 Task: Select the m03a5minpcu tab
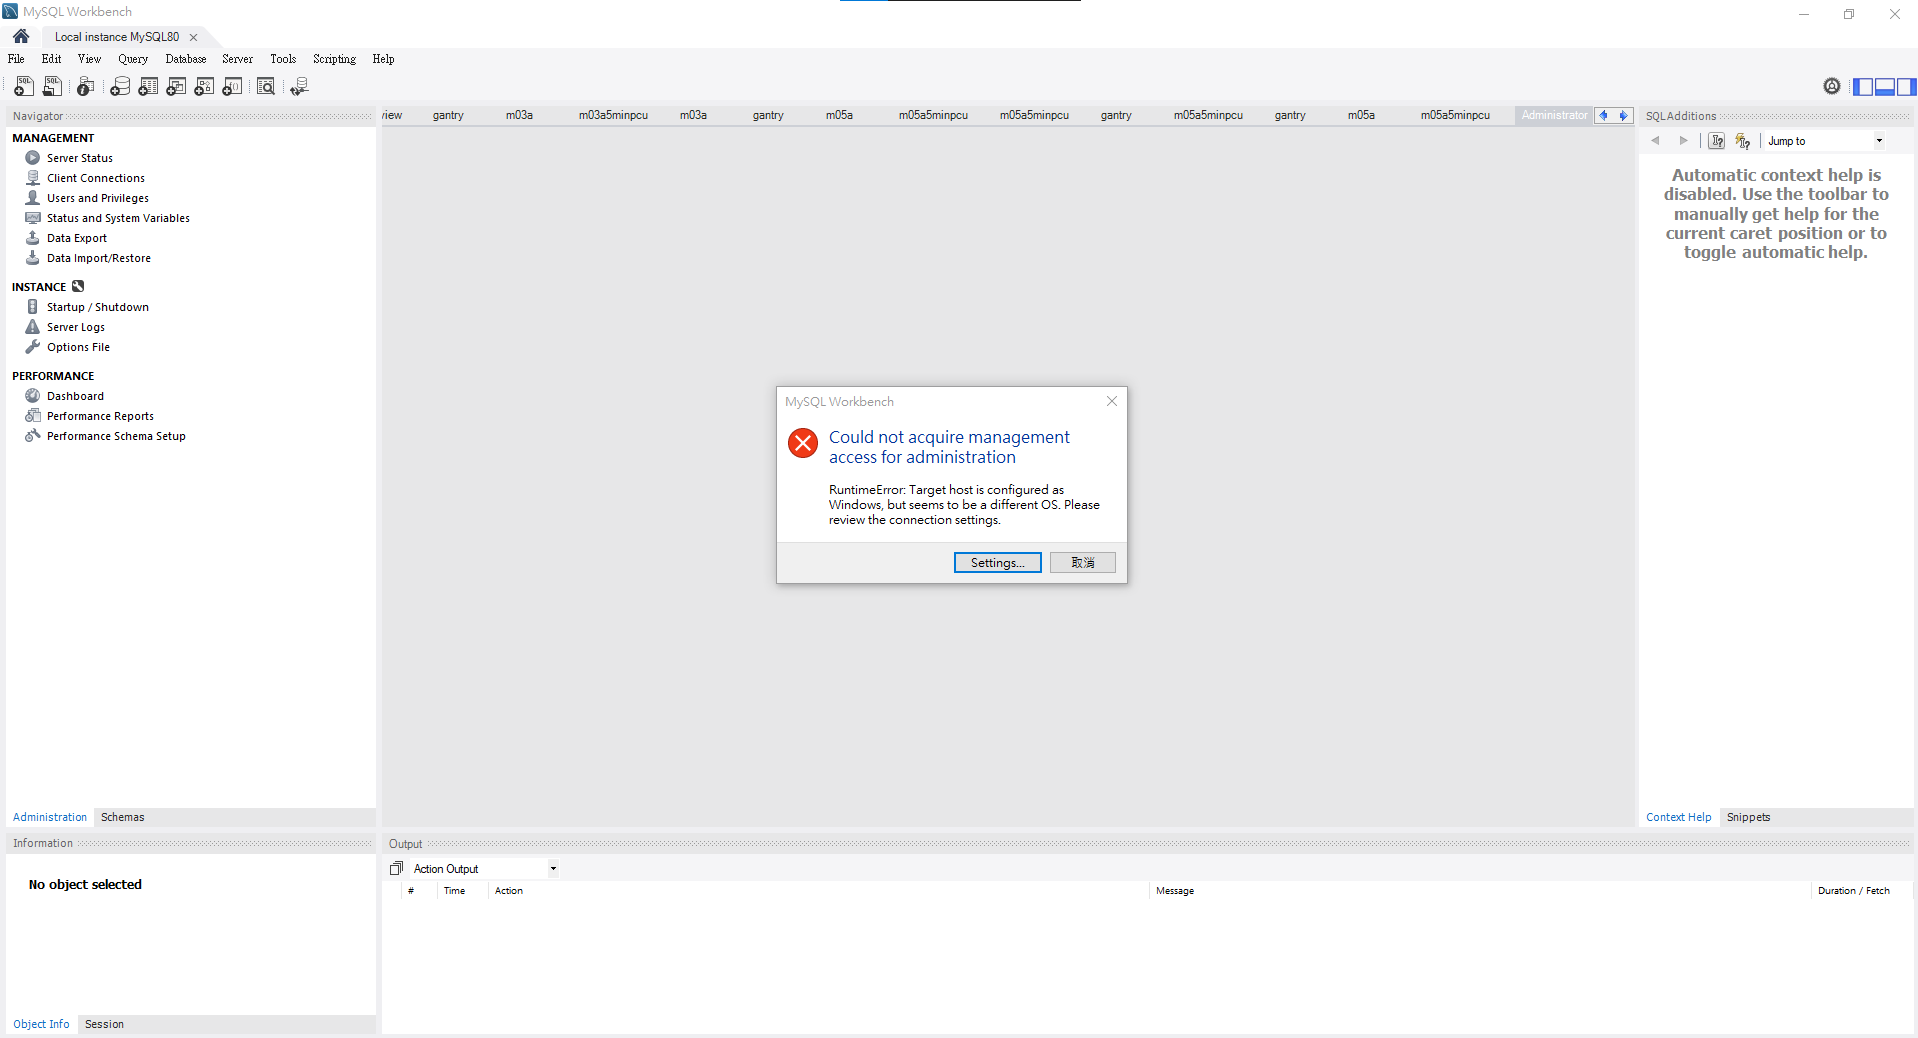coord(613,115)
